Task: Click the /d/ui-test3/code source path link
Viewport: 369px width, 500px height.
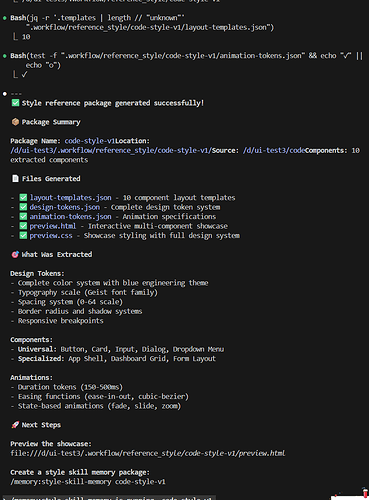Action: (274, 150)
